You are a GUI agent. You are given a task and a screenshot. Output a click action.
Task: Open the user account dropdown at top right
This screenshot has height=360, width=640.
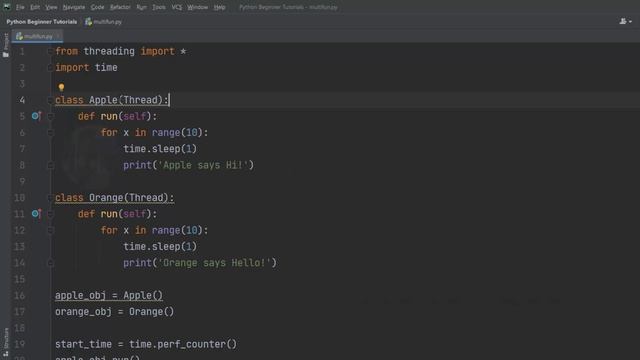(625, 21)
